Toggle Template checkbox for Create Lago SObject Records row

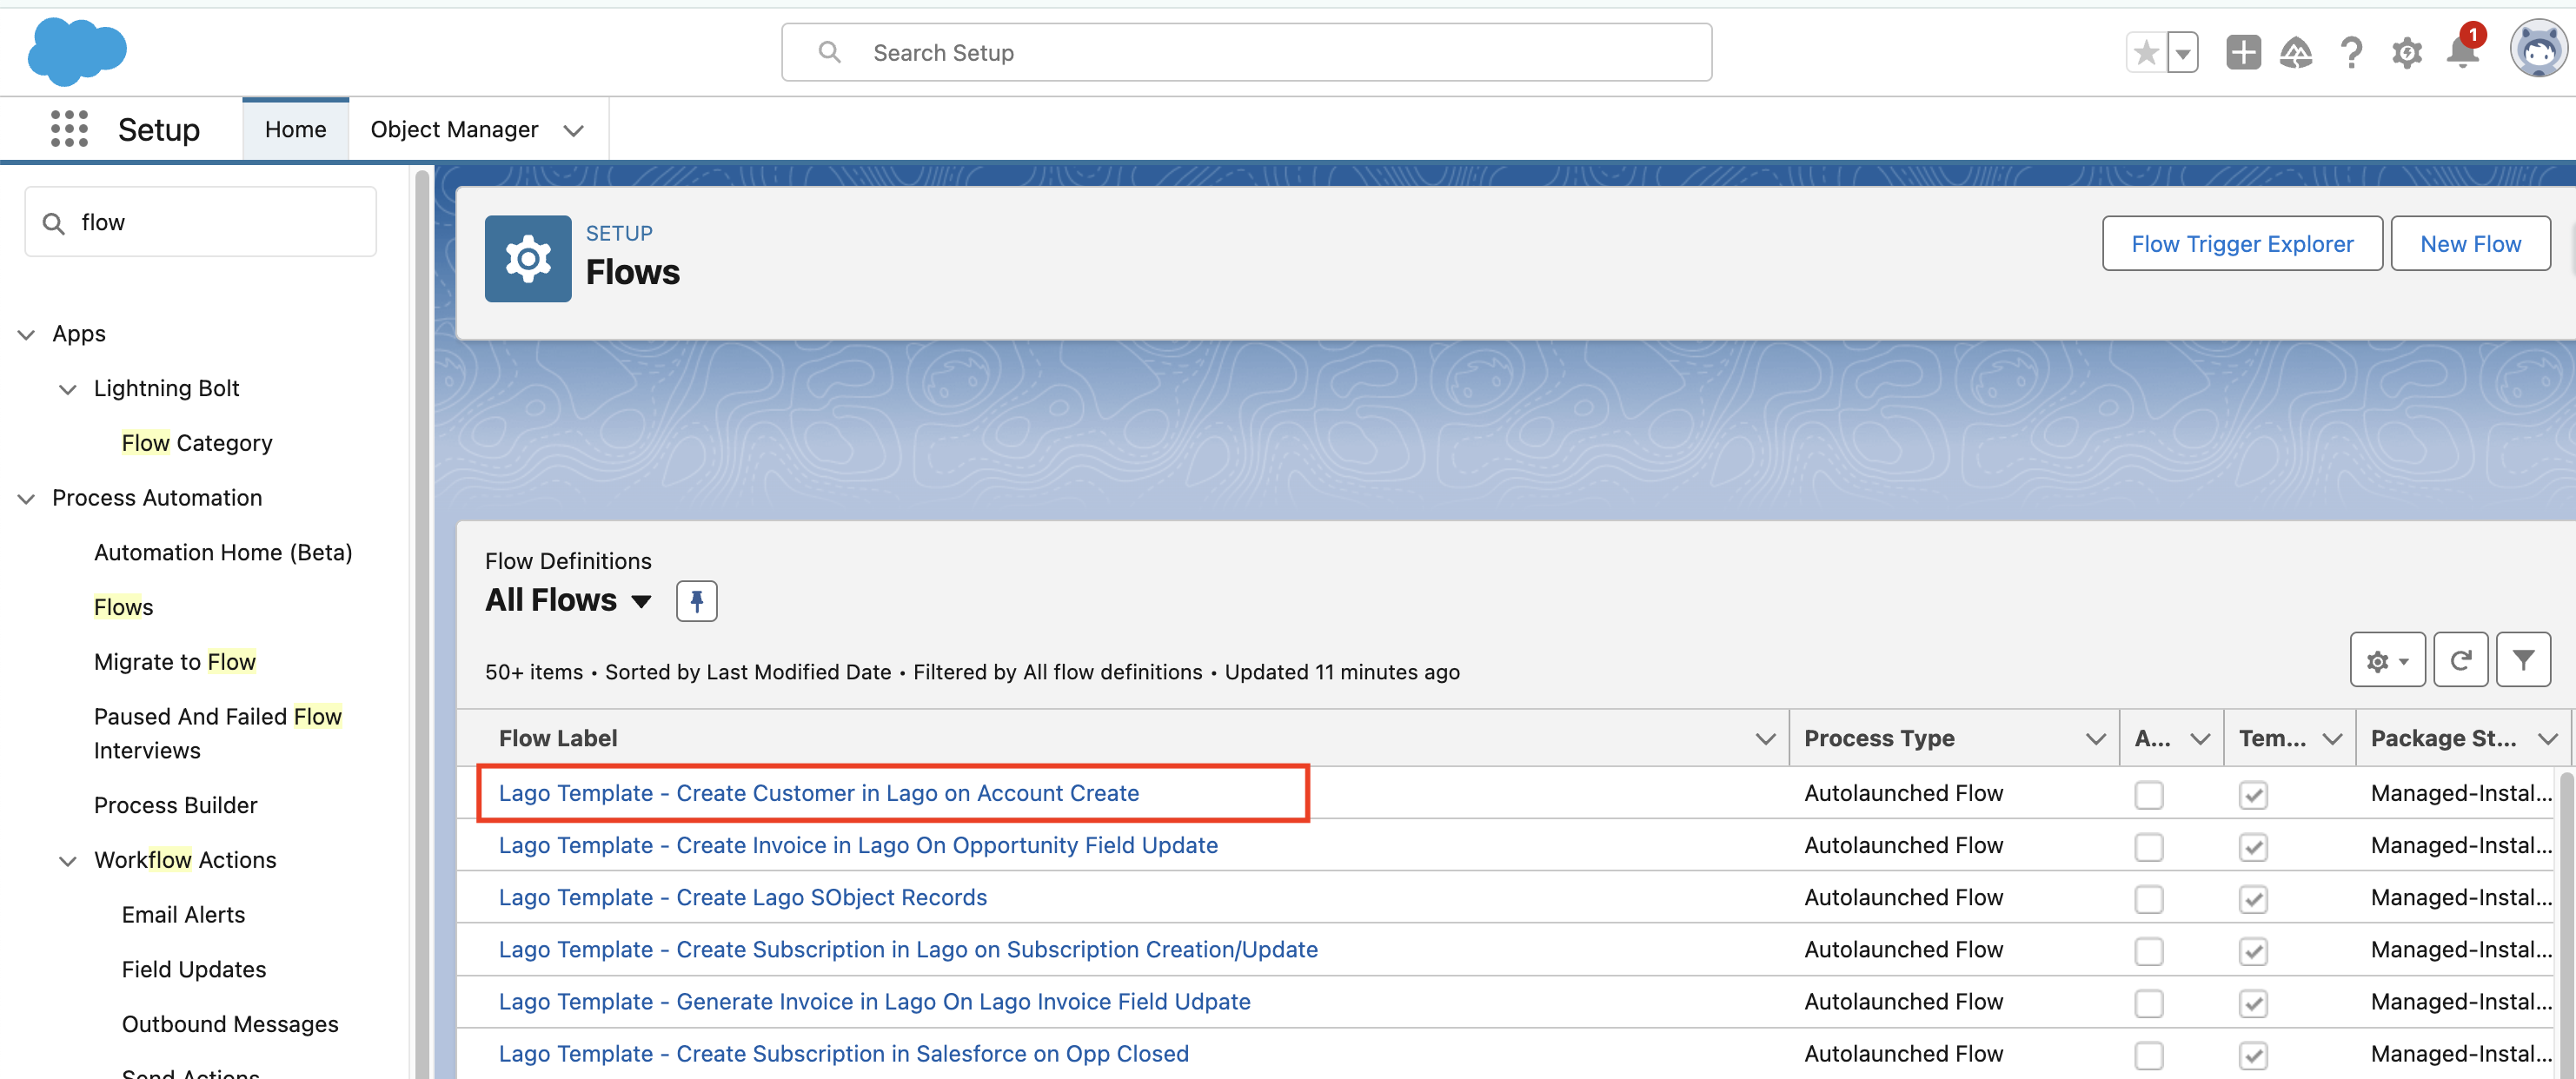[x=2252, y=899]
